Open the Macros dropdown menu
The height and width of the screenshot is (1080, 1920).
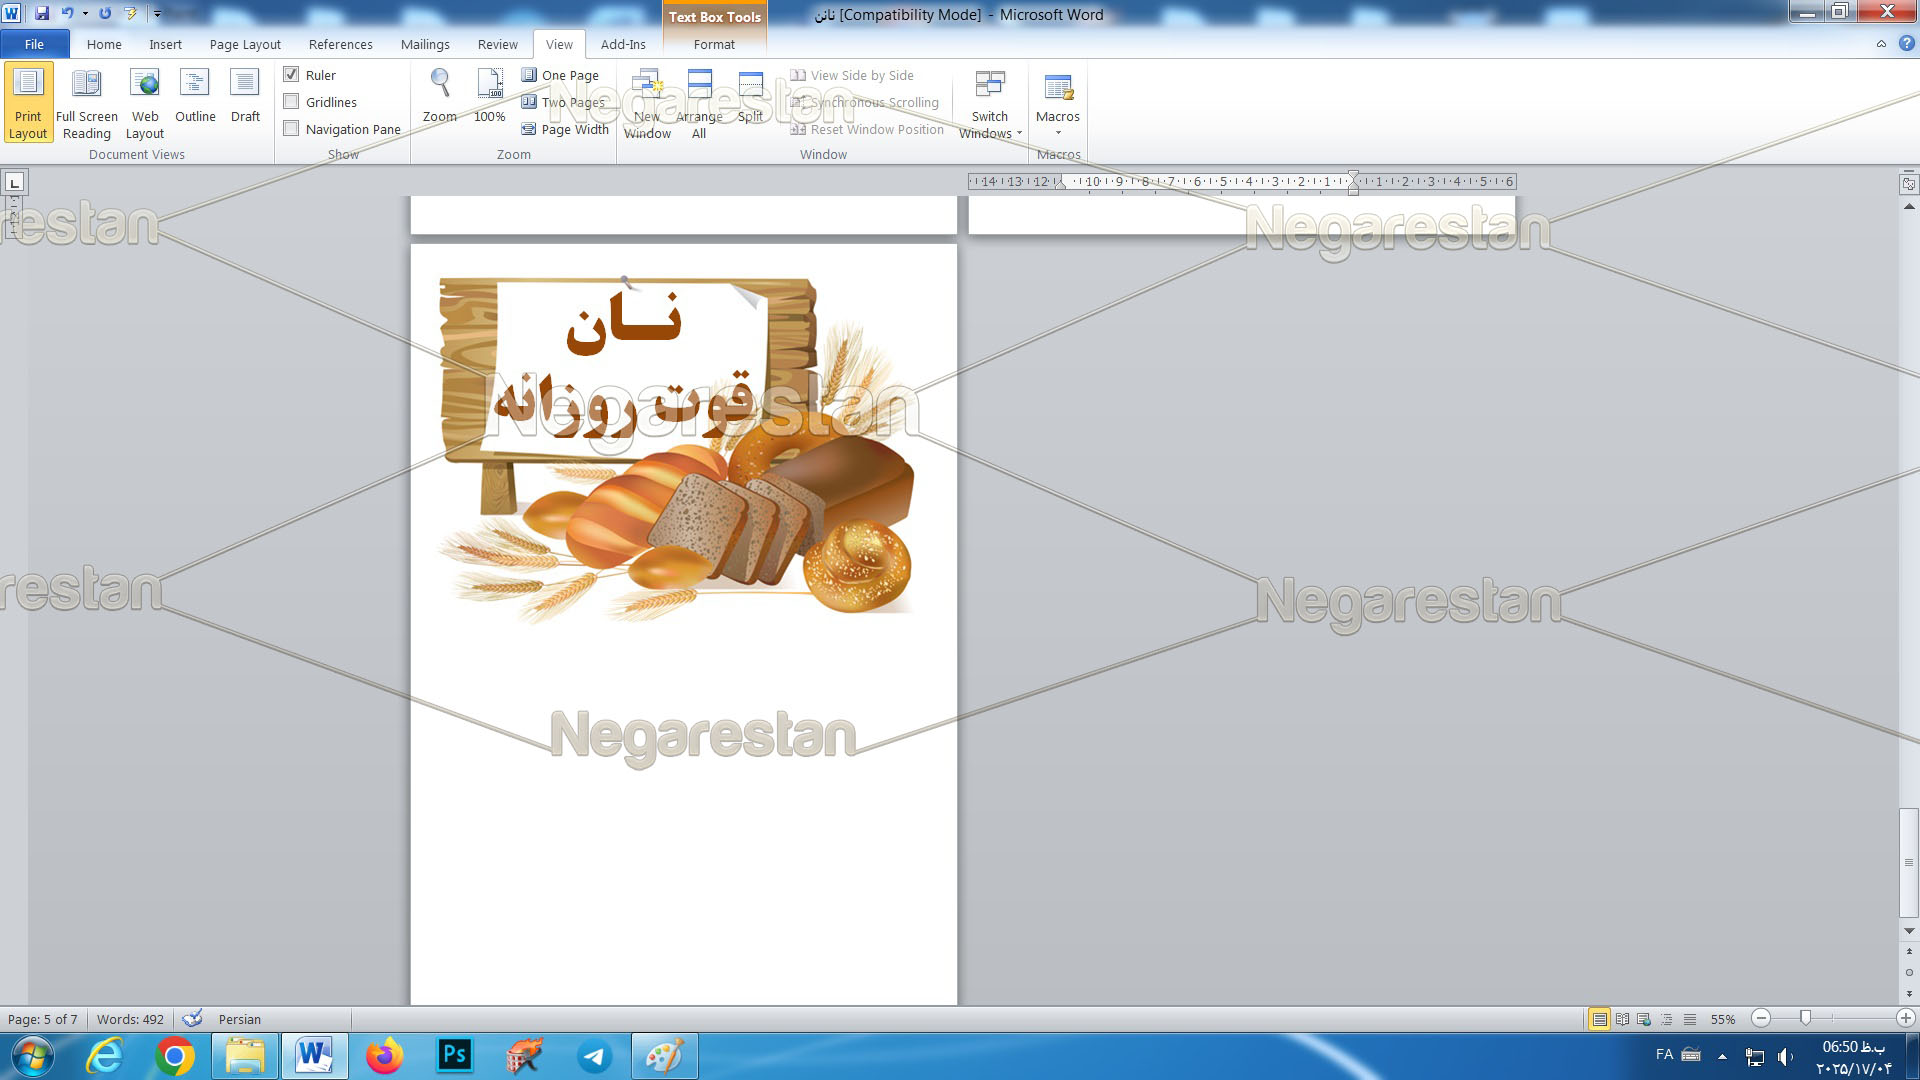click(1058, 103)
